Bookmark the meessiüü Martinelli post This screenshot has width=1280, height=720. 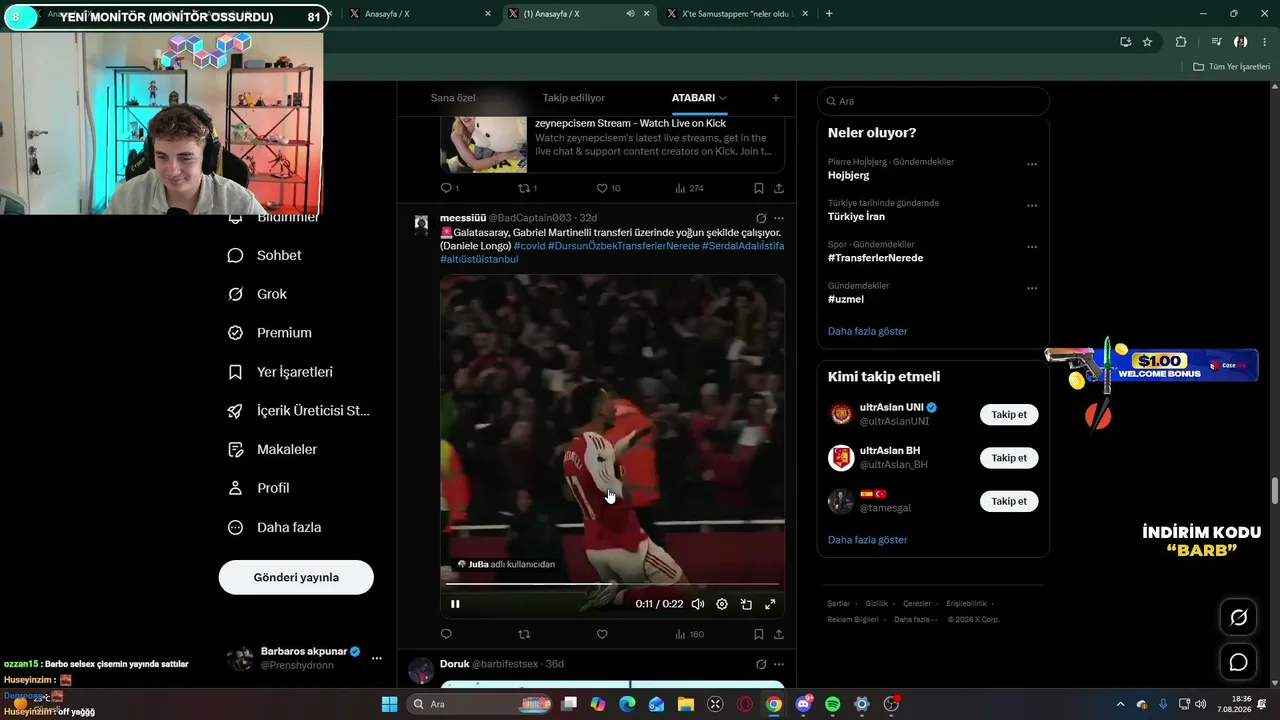[x=759, y=634]
